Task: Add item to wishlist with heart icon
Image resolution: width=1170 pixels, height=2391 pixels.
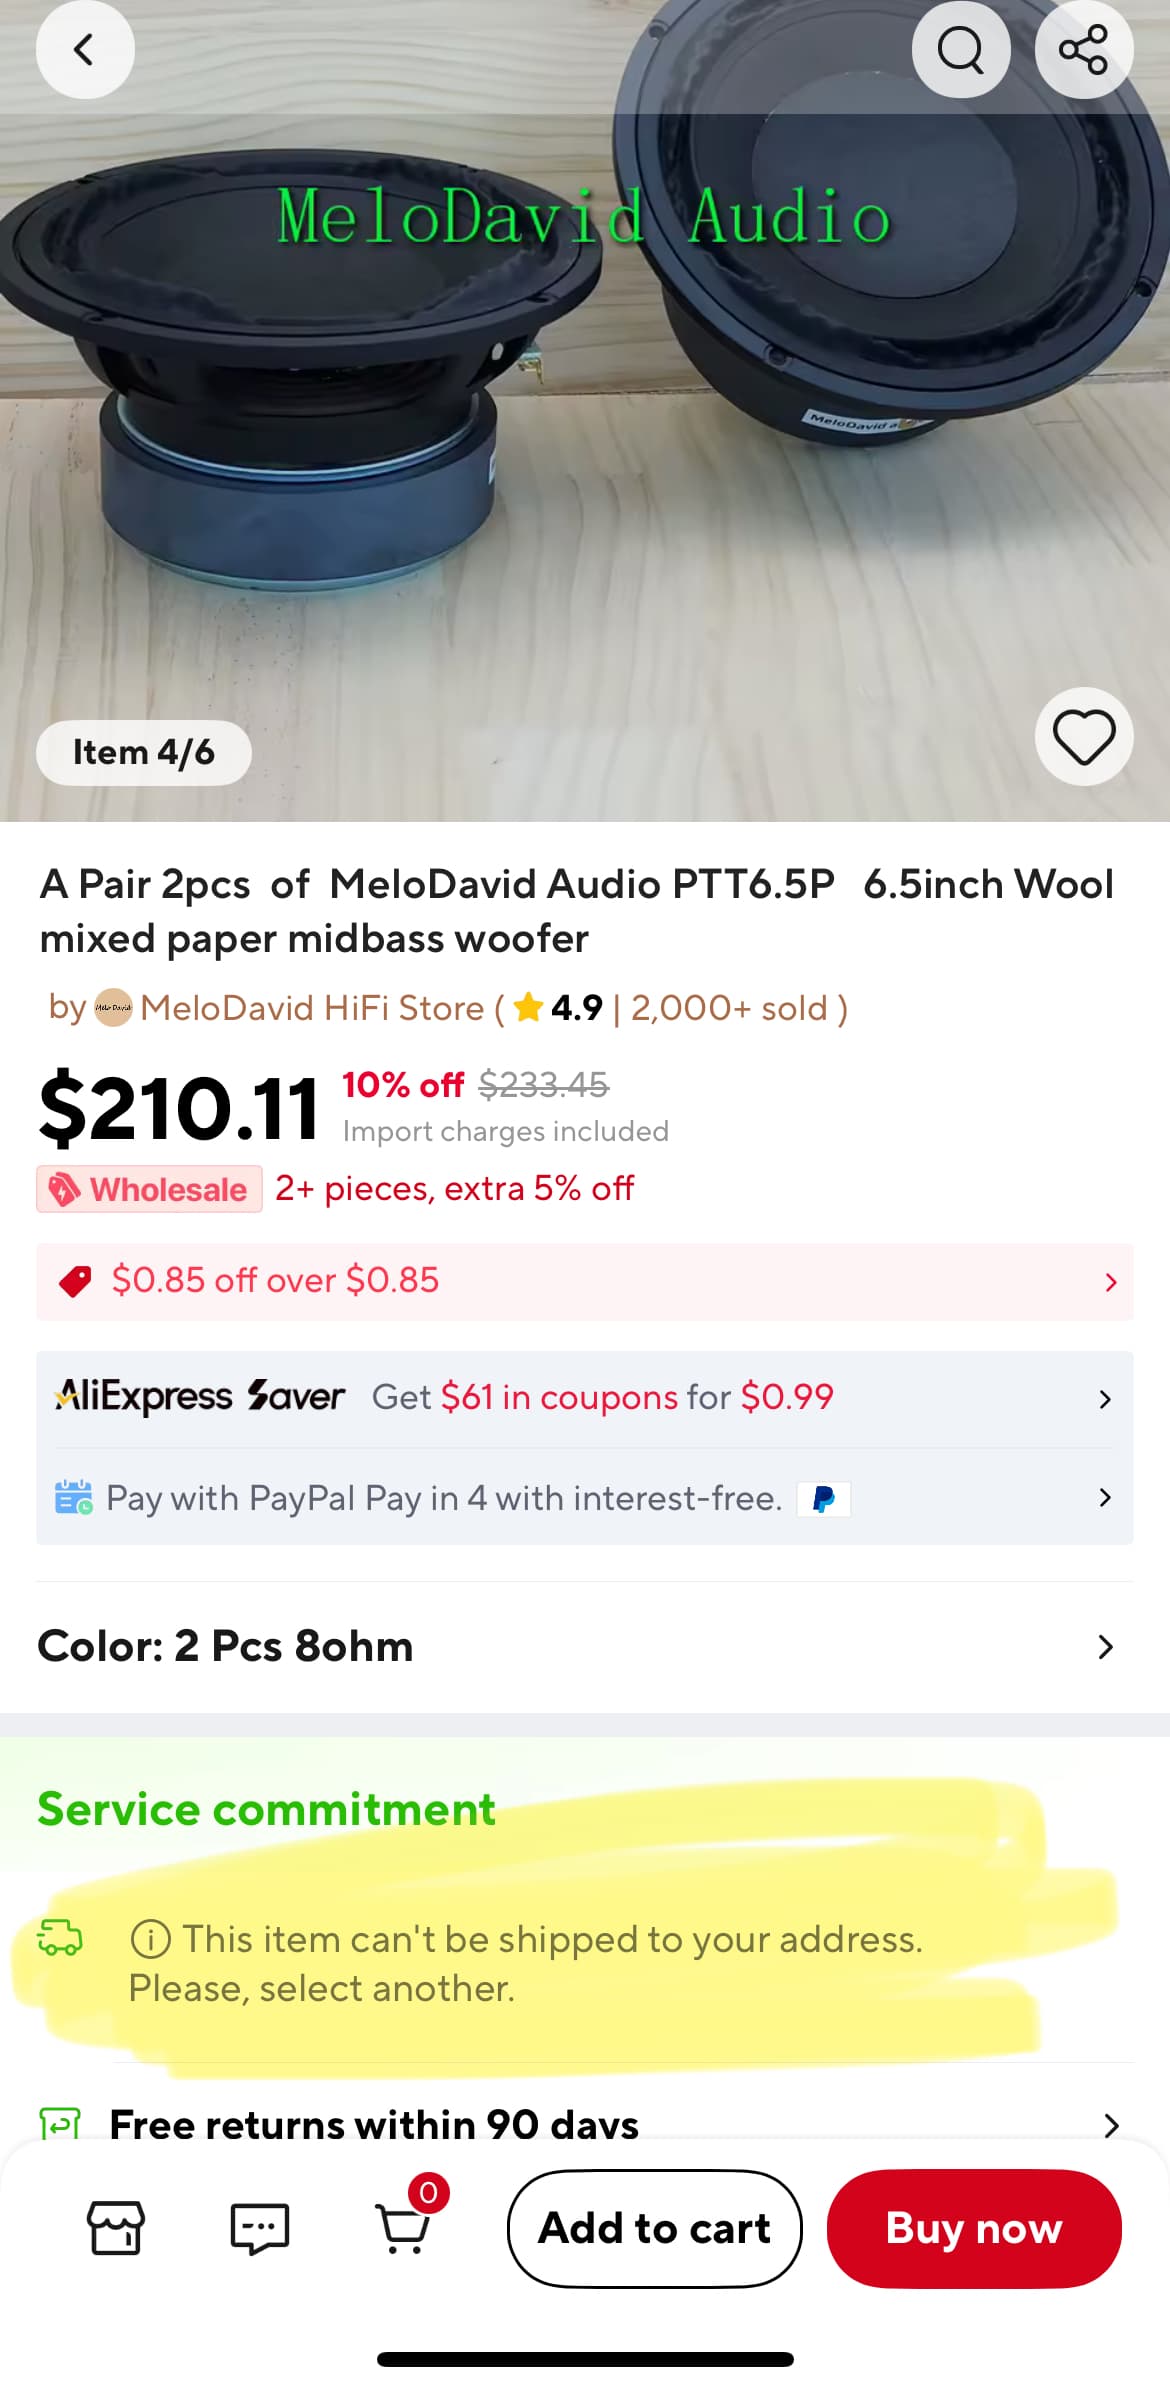Action: point(1084,737)
